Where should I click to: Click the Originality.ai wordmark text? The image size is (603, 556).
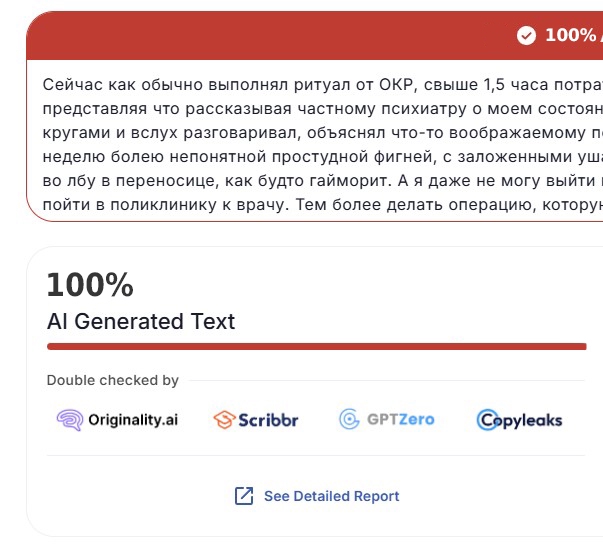(133, 419)
